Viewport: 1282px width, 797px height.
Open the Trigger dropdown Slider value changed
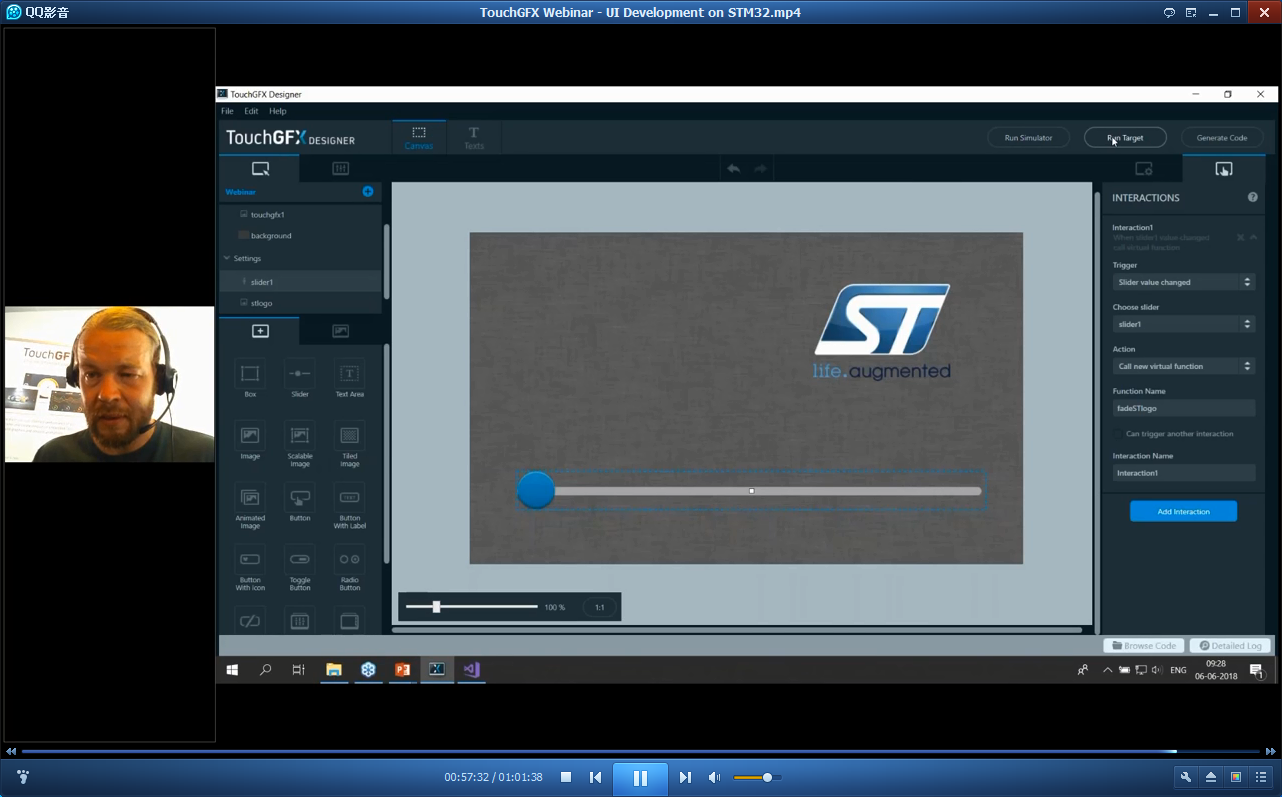point(1184,282)
